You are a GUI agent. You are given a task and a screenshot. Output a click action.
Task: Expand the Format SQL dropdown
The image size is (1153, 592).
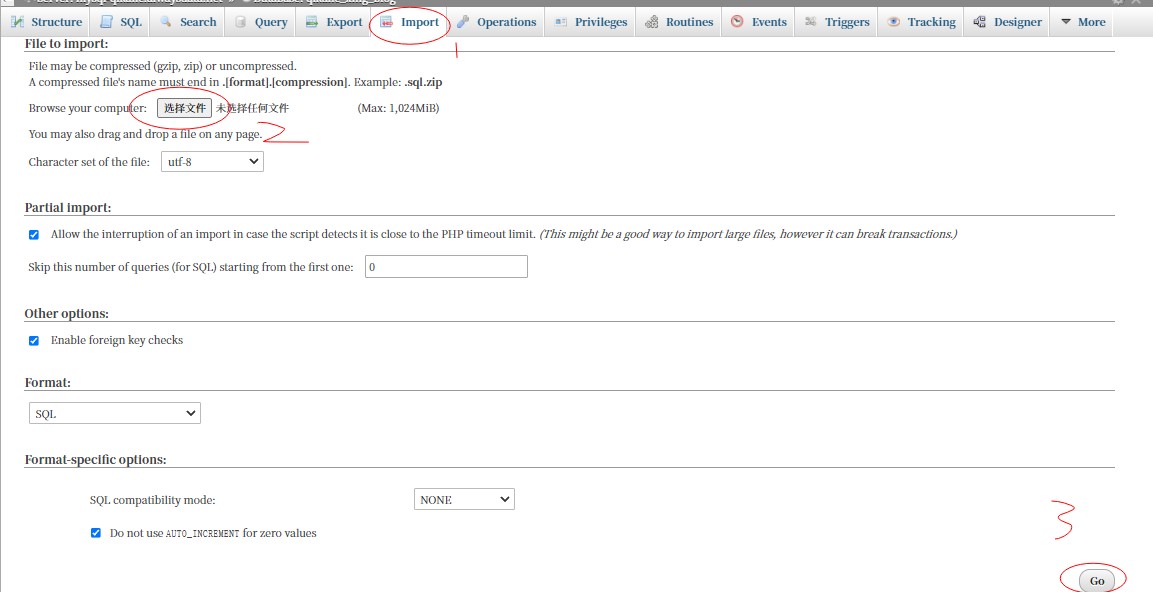[114, 413]
